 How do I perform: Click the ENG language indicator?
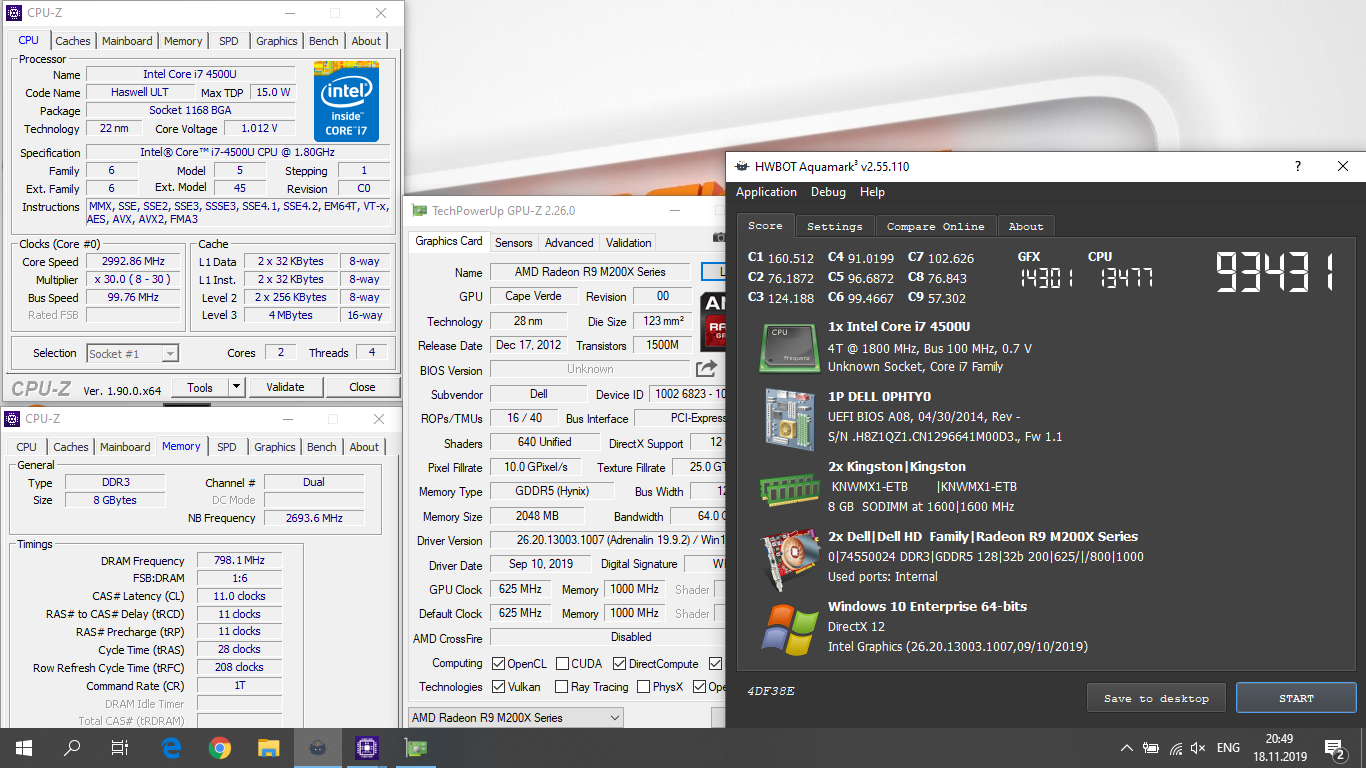click(x=1228, y=747)
